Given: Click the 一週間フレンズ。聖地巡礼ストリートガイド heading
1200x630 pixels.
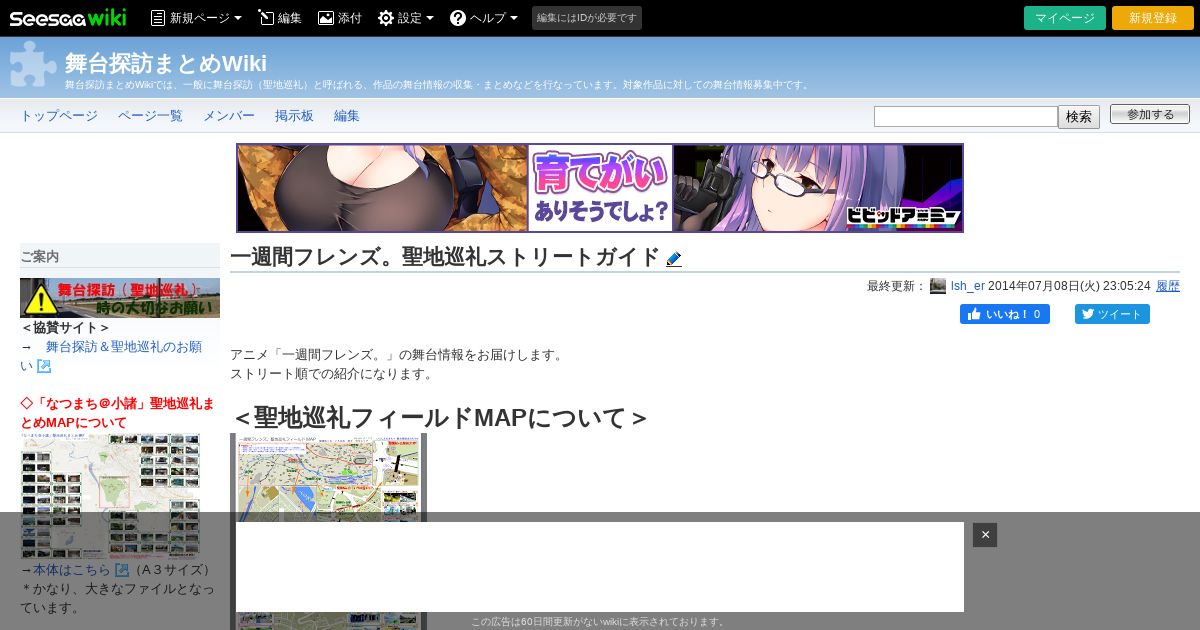Looking at the screenshot, I should [x=445, y=257].
